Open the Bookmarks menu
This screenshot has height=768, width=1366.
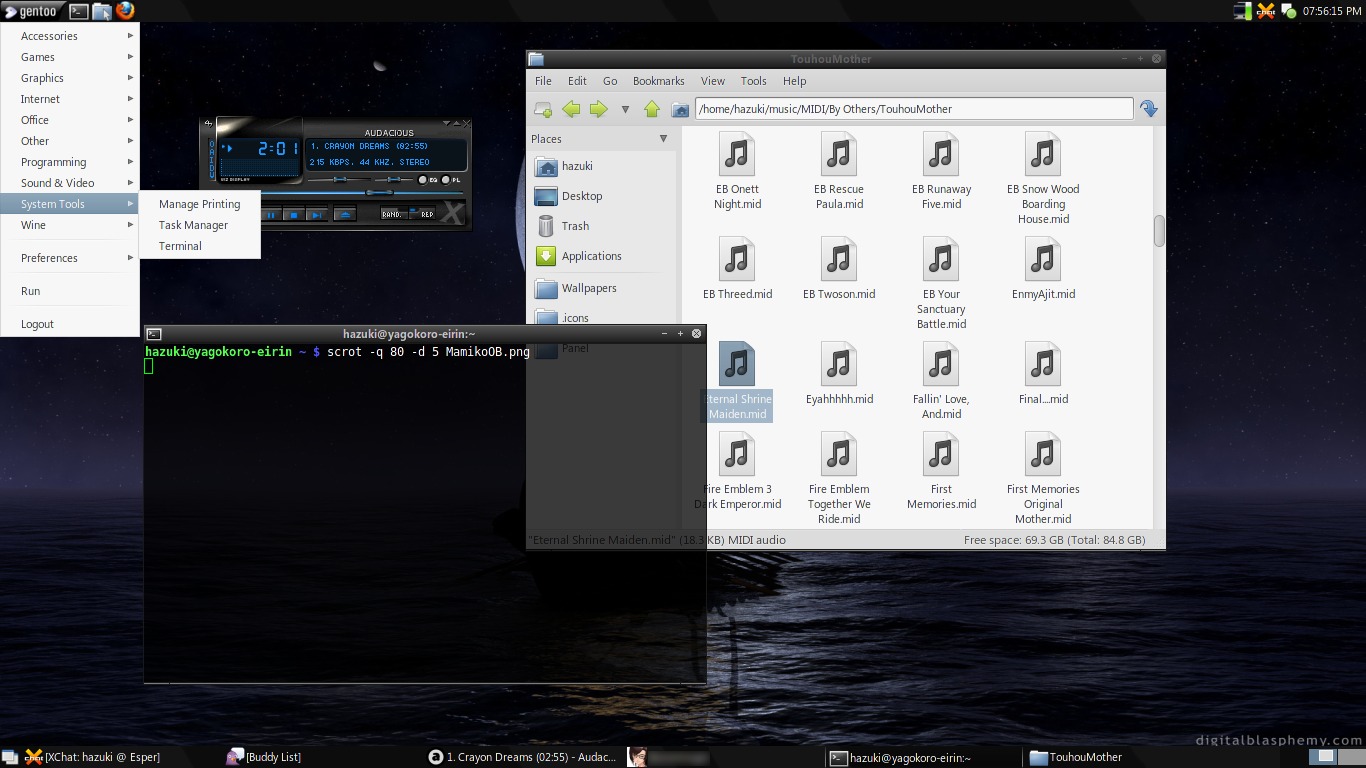658,81
